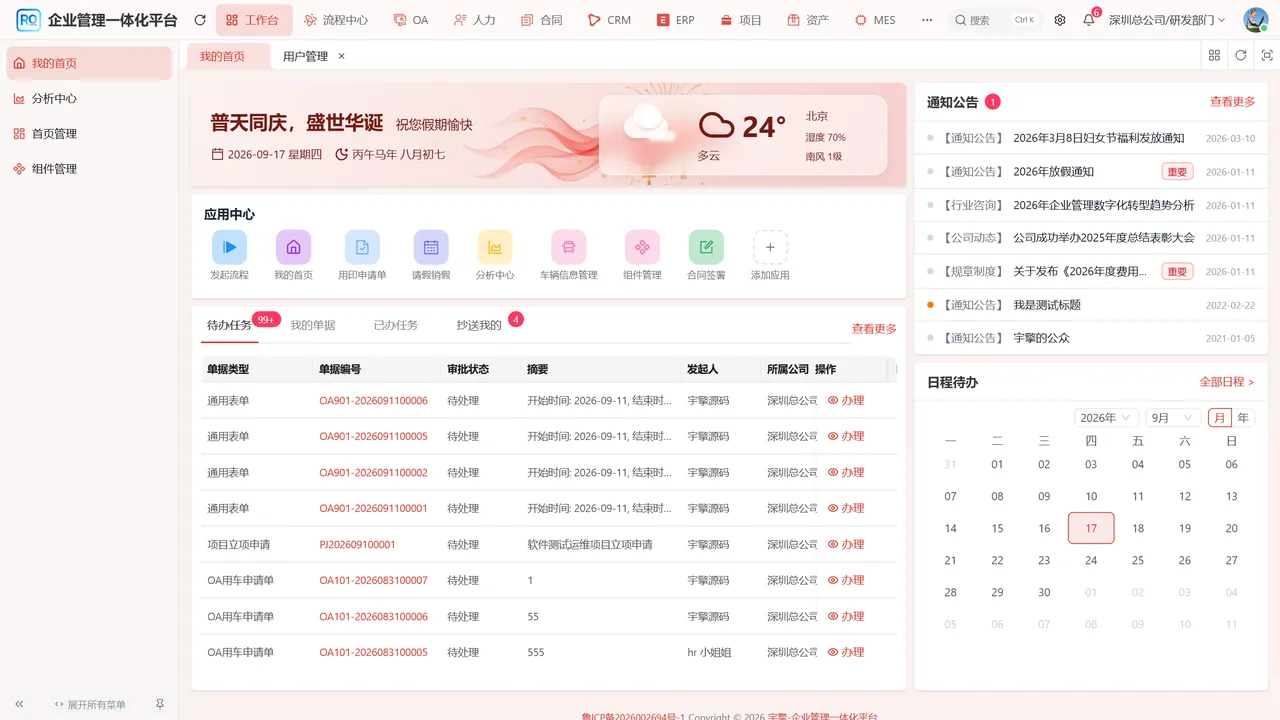Open the notification bell

tap(1089, 20)
